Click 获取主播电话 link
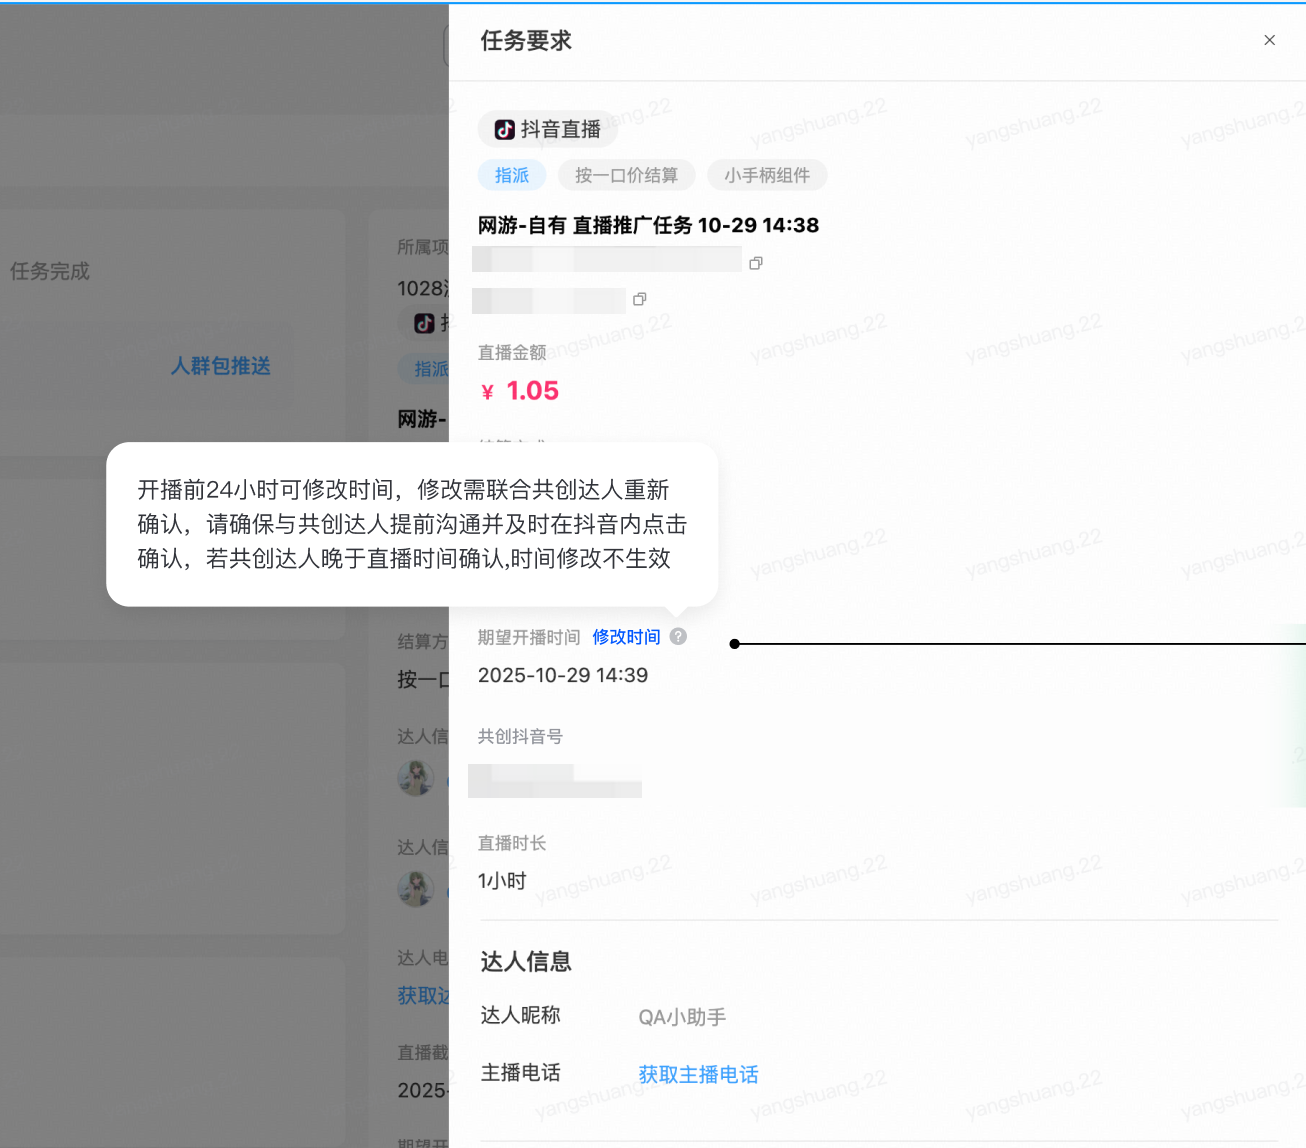This screenshot has height=1148, width=1306. [x=698, y=1074]
